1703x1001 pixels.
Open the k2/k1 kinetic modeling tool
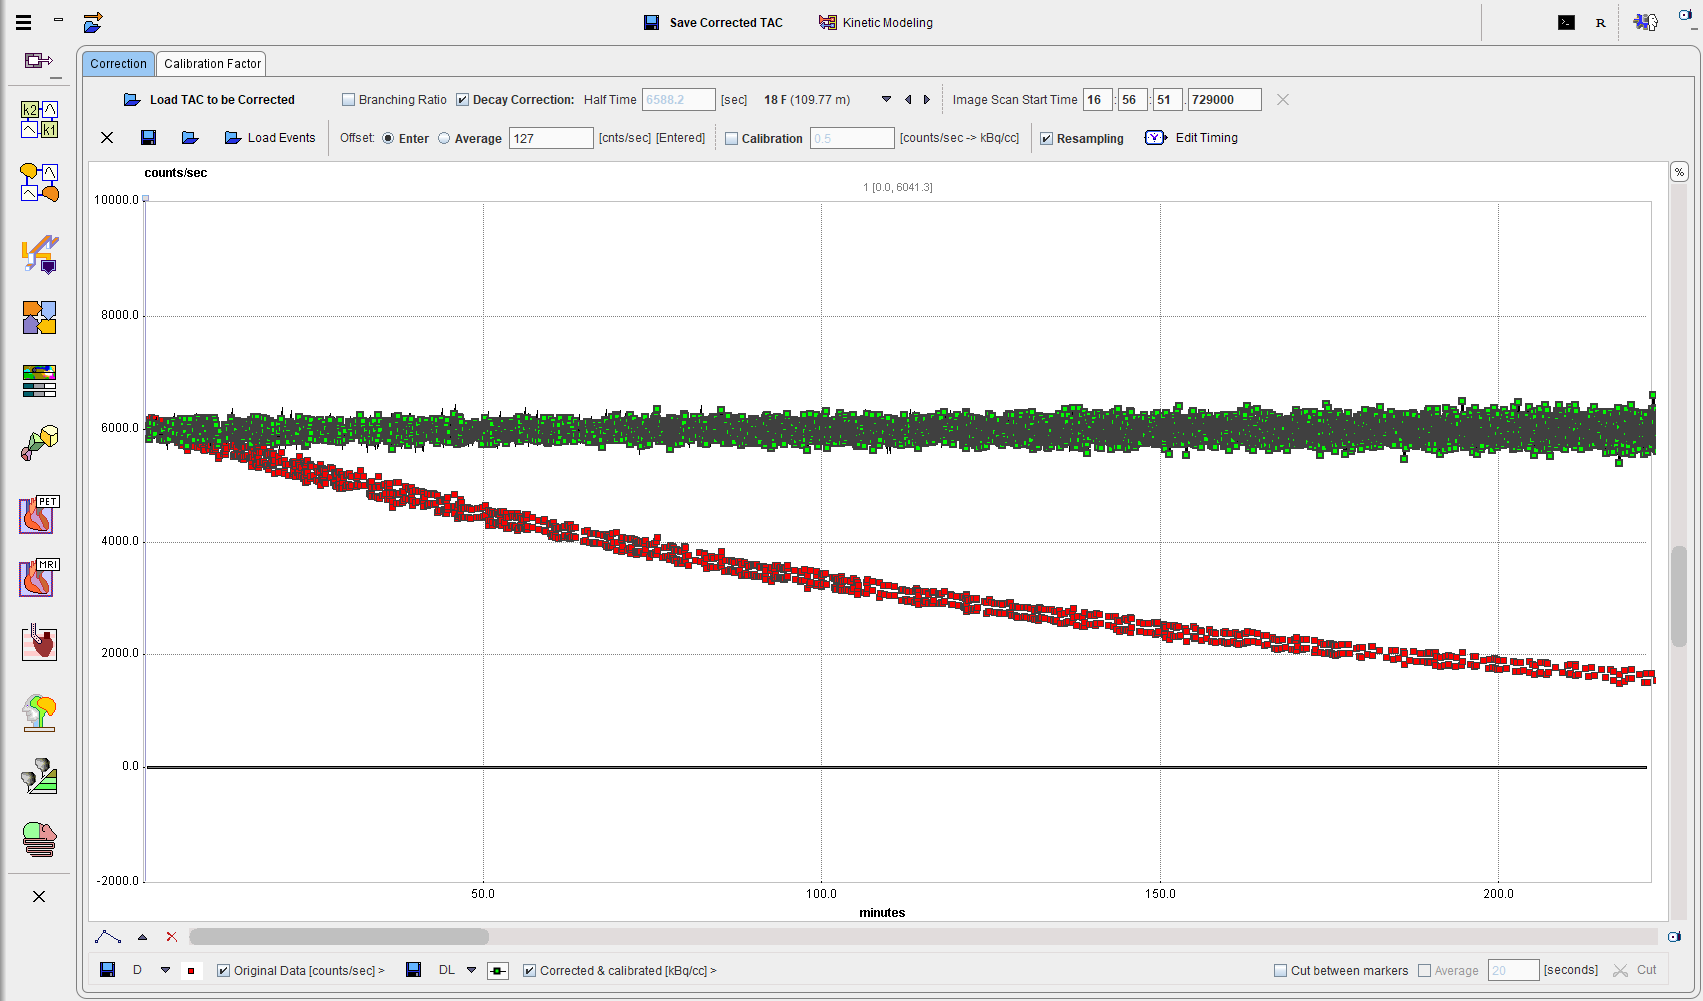(x=39, y=119)
